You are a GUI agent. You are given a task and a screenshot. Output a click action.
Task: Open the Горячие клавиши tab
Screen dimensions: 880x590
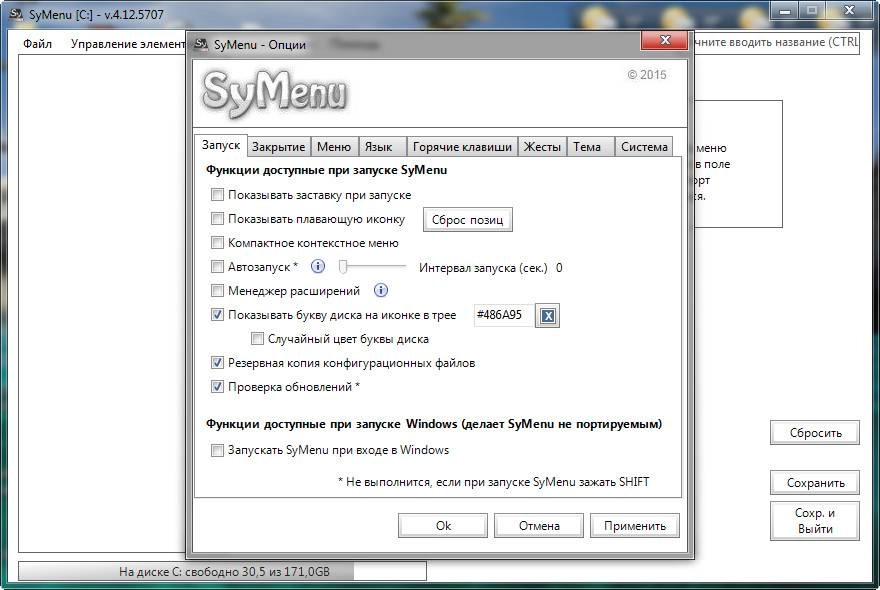462,147
